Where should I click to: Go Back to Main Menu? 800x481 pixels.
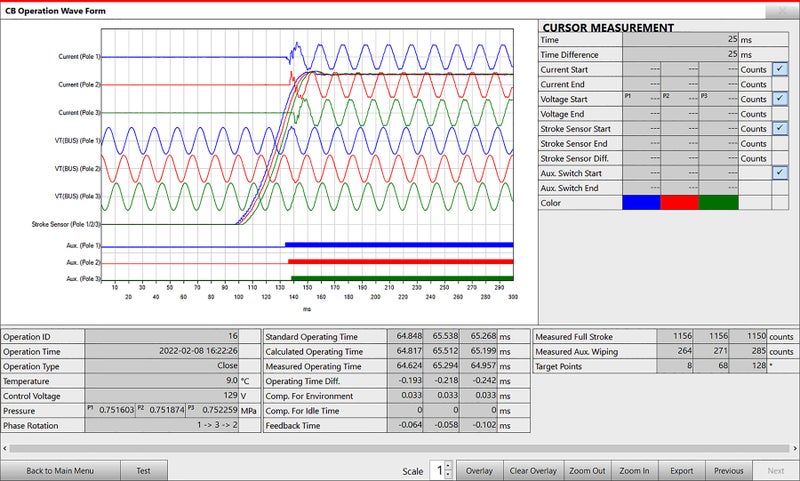(60, 471)
